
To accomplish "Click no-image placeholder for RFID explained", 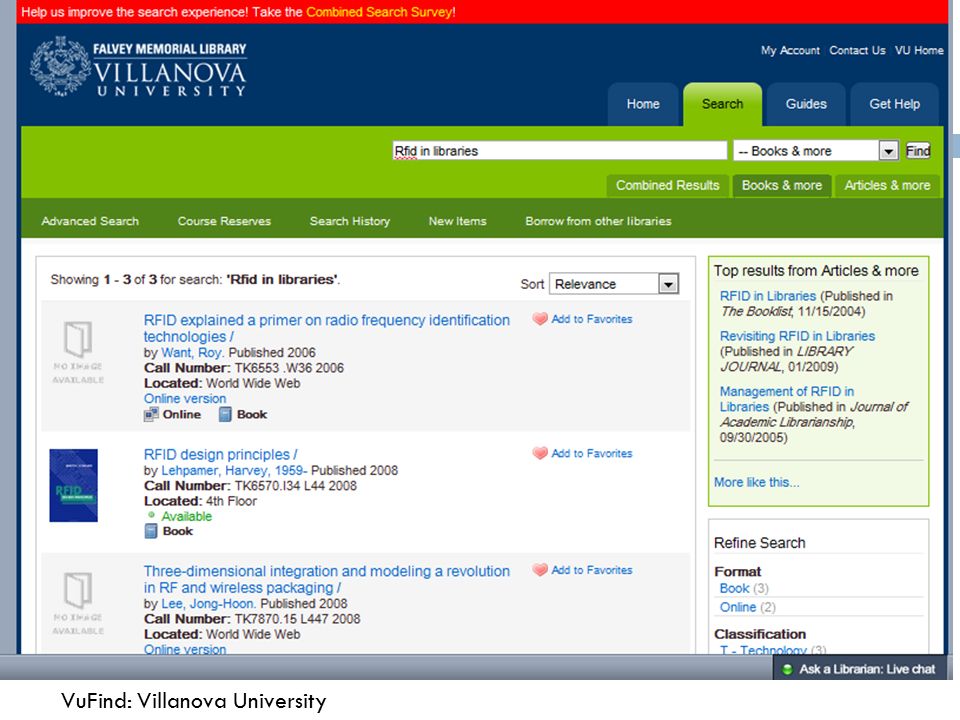I will (78, 353).
